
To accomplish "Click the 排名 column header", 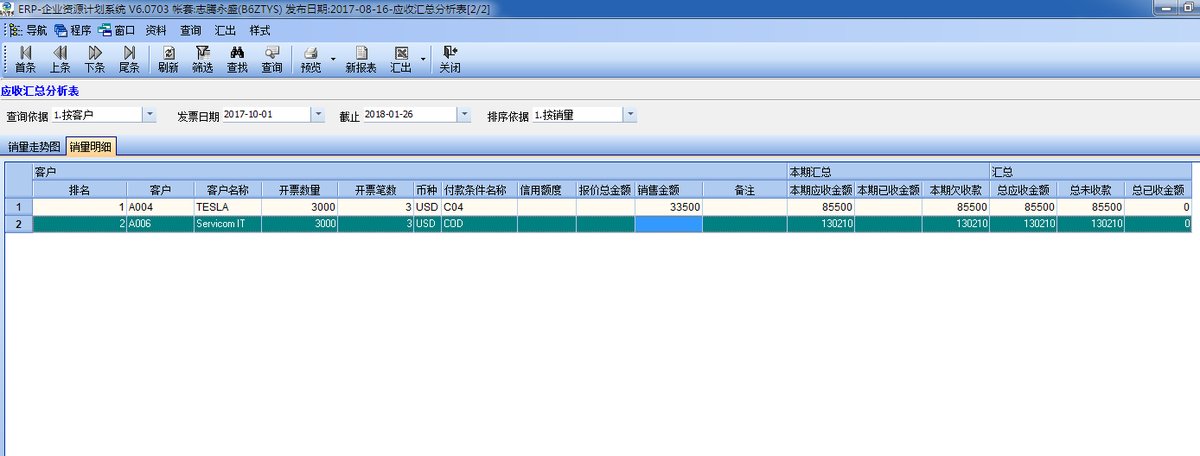I will click(79, 189).
